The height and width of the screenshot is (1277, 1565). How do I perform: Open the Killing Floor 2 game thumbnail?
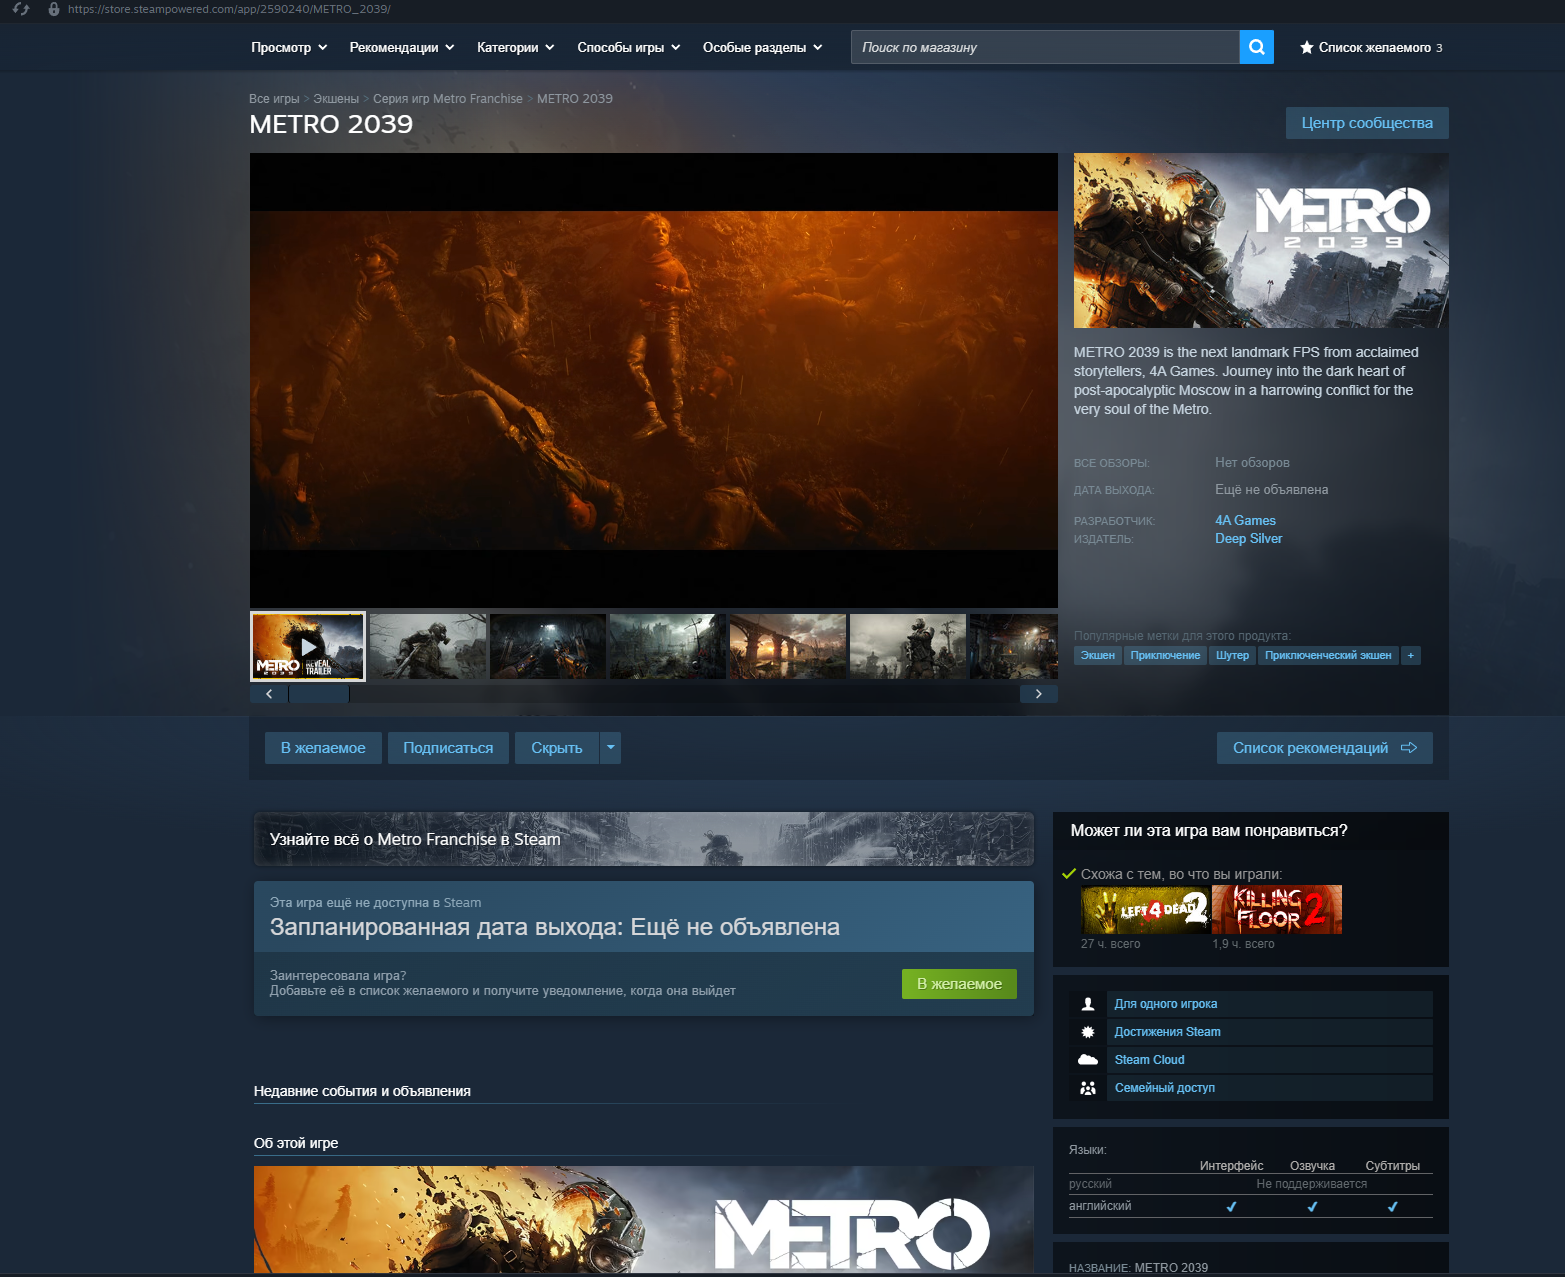(x=1277, y=910)
